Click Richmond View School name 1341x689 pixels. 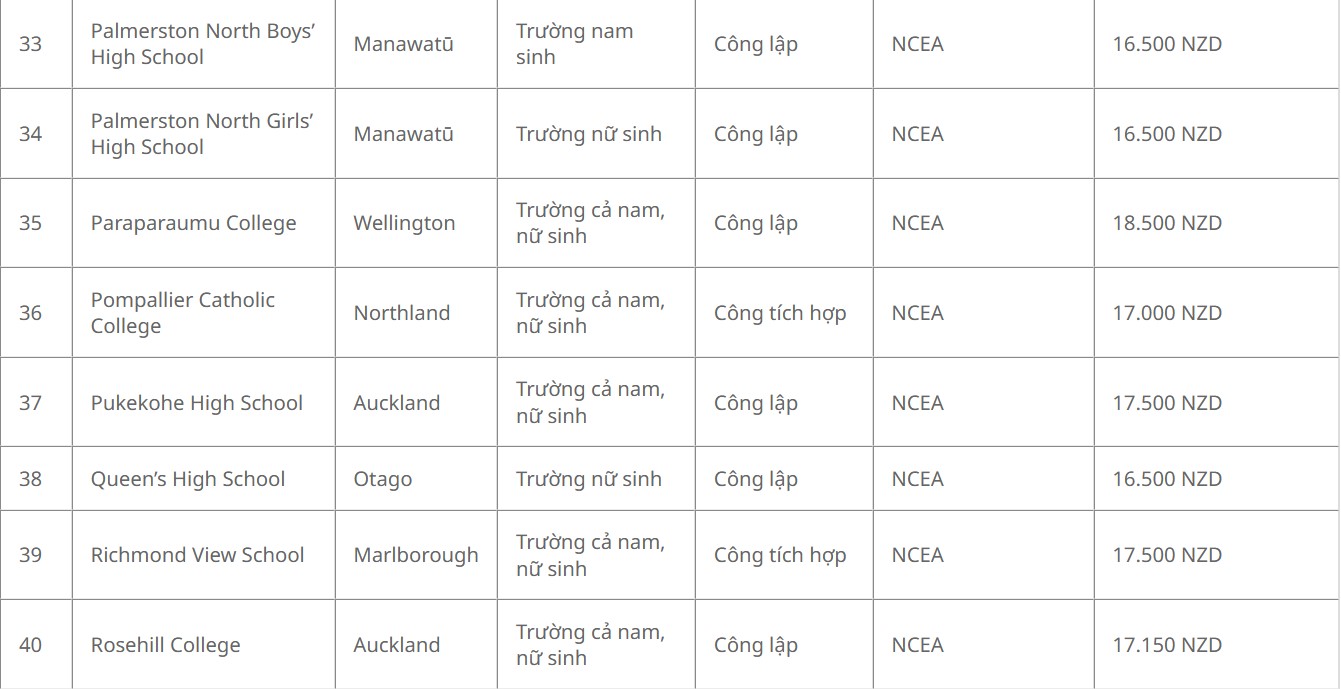(x=197, y=555)
